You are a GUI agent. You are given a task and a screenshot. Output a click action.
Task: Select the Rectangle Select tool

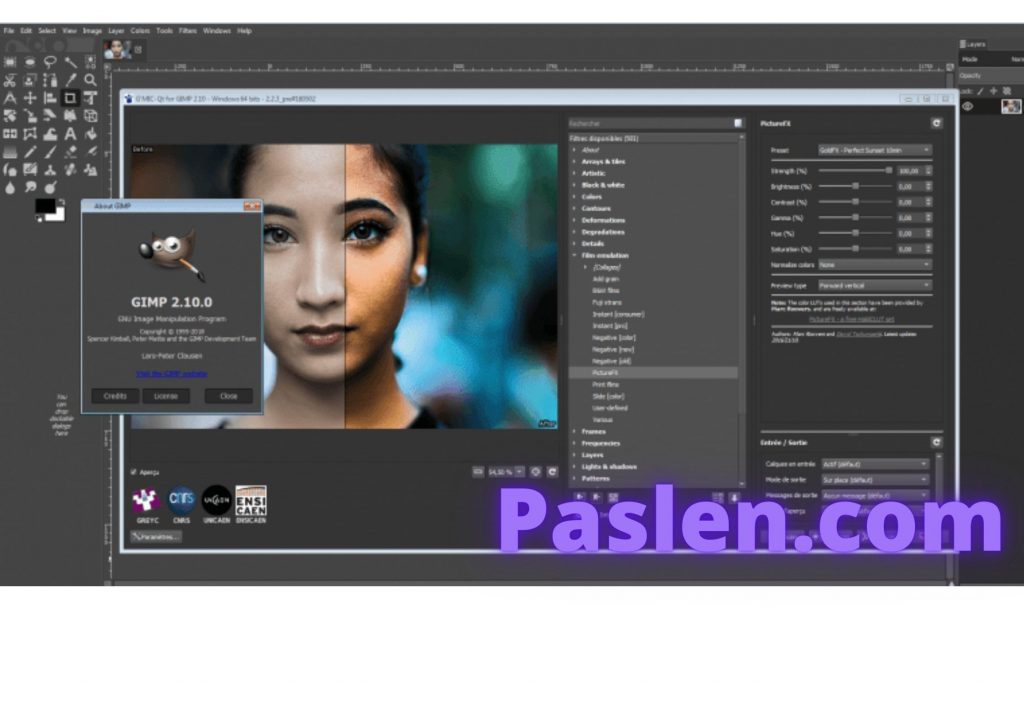(x=10, y=63)
